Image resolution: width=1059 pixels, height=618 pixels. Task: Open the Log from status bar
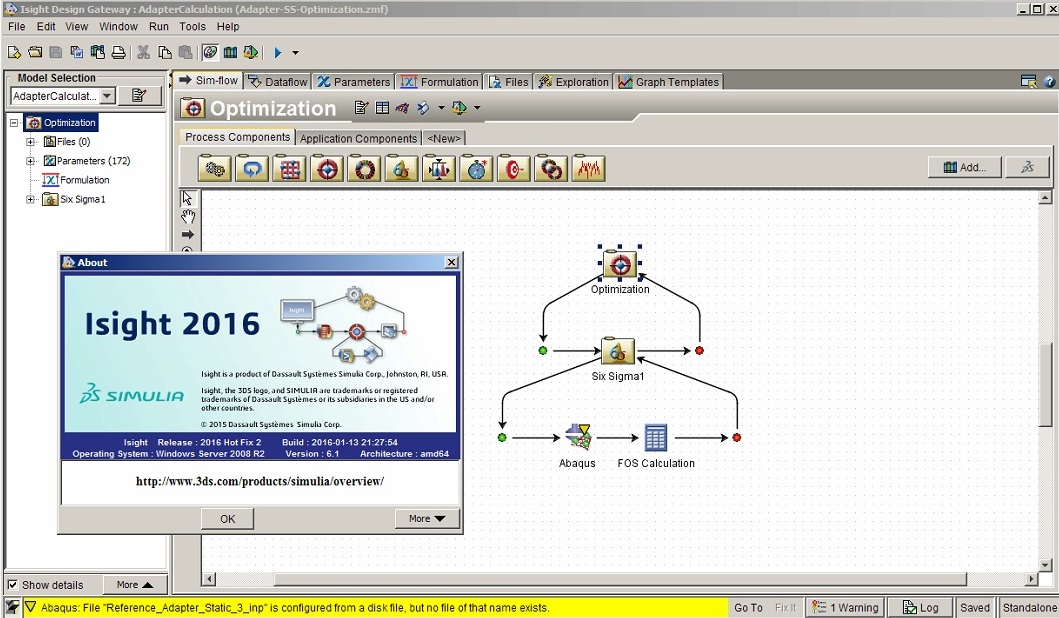pyautogui.click(x=921, y=608)
